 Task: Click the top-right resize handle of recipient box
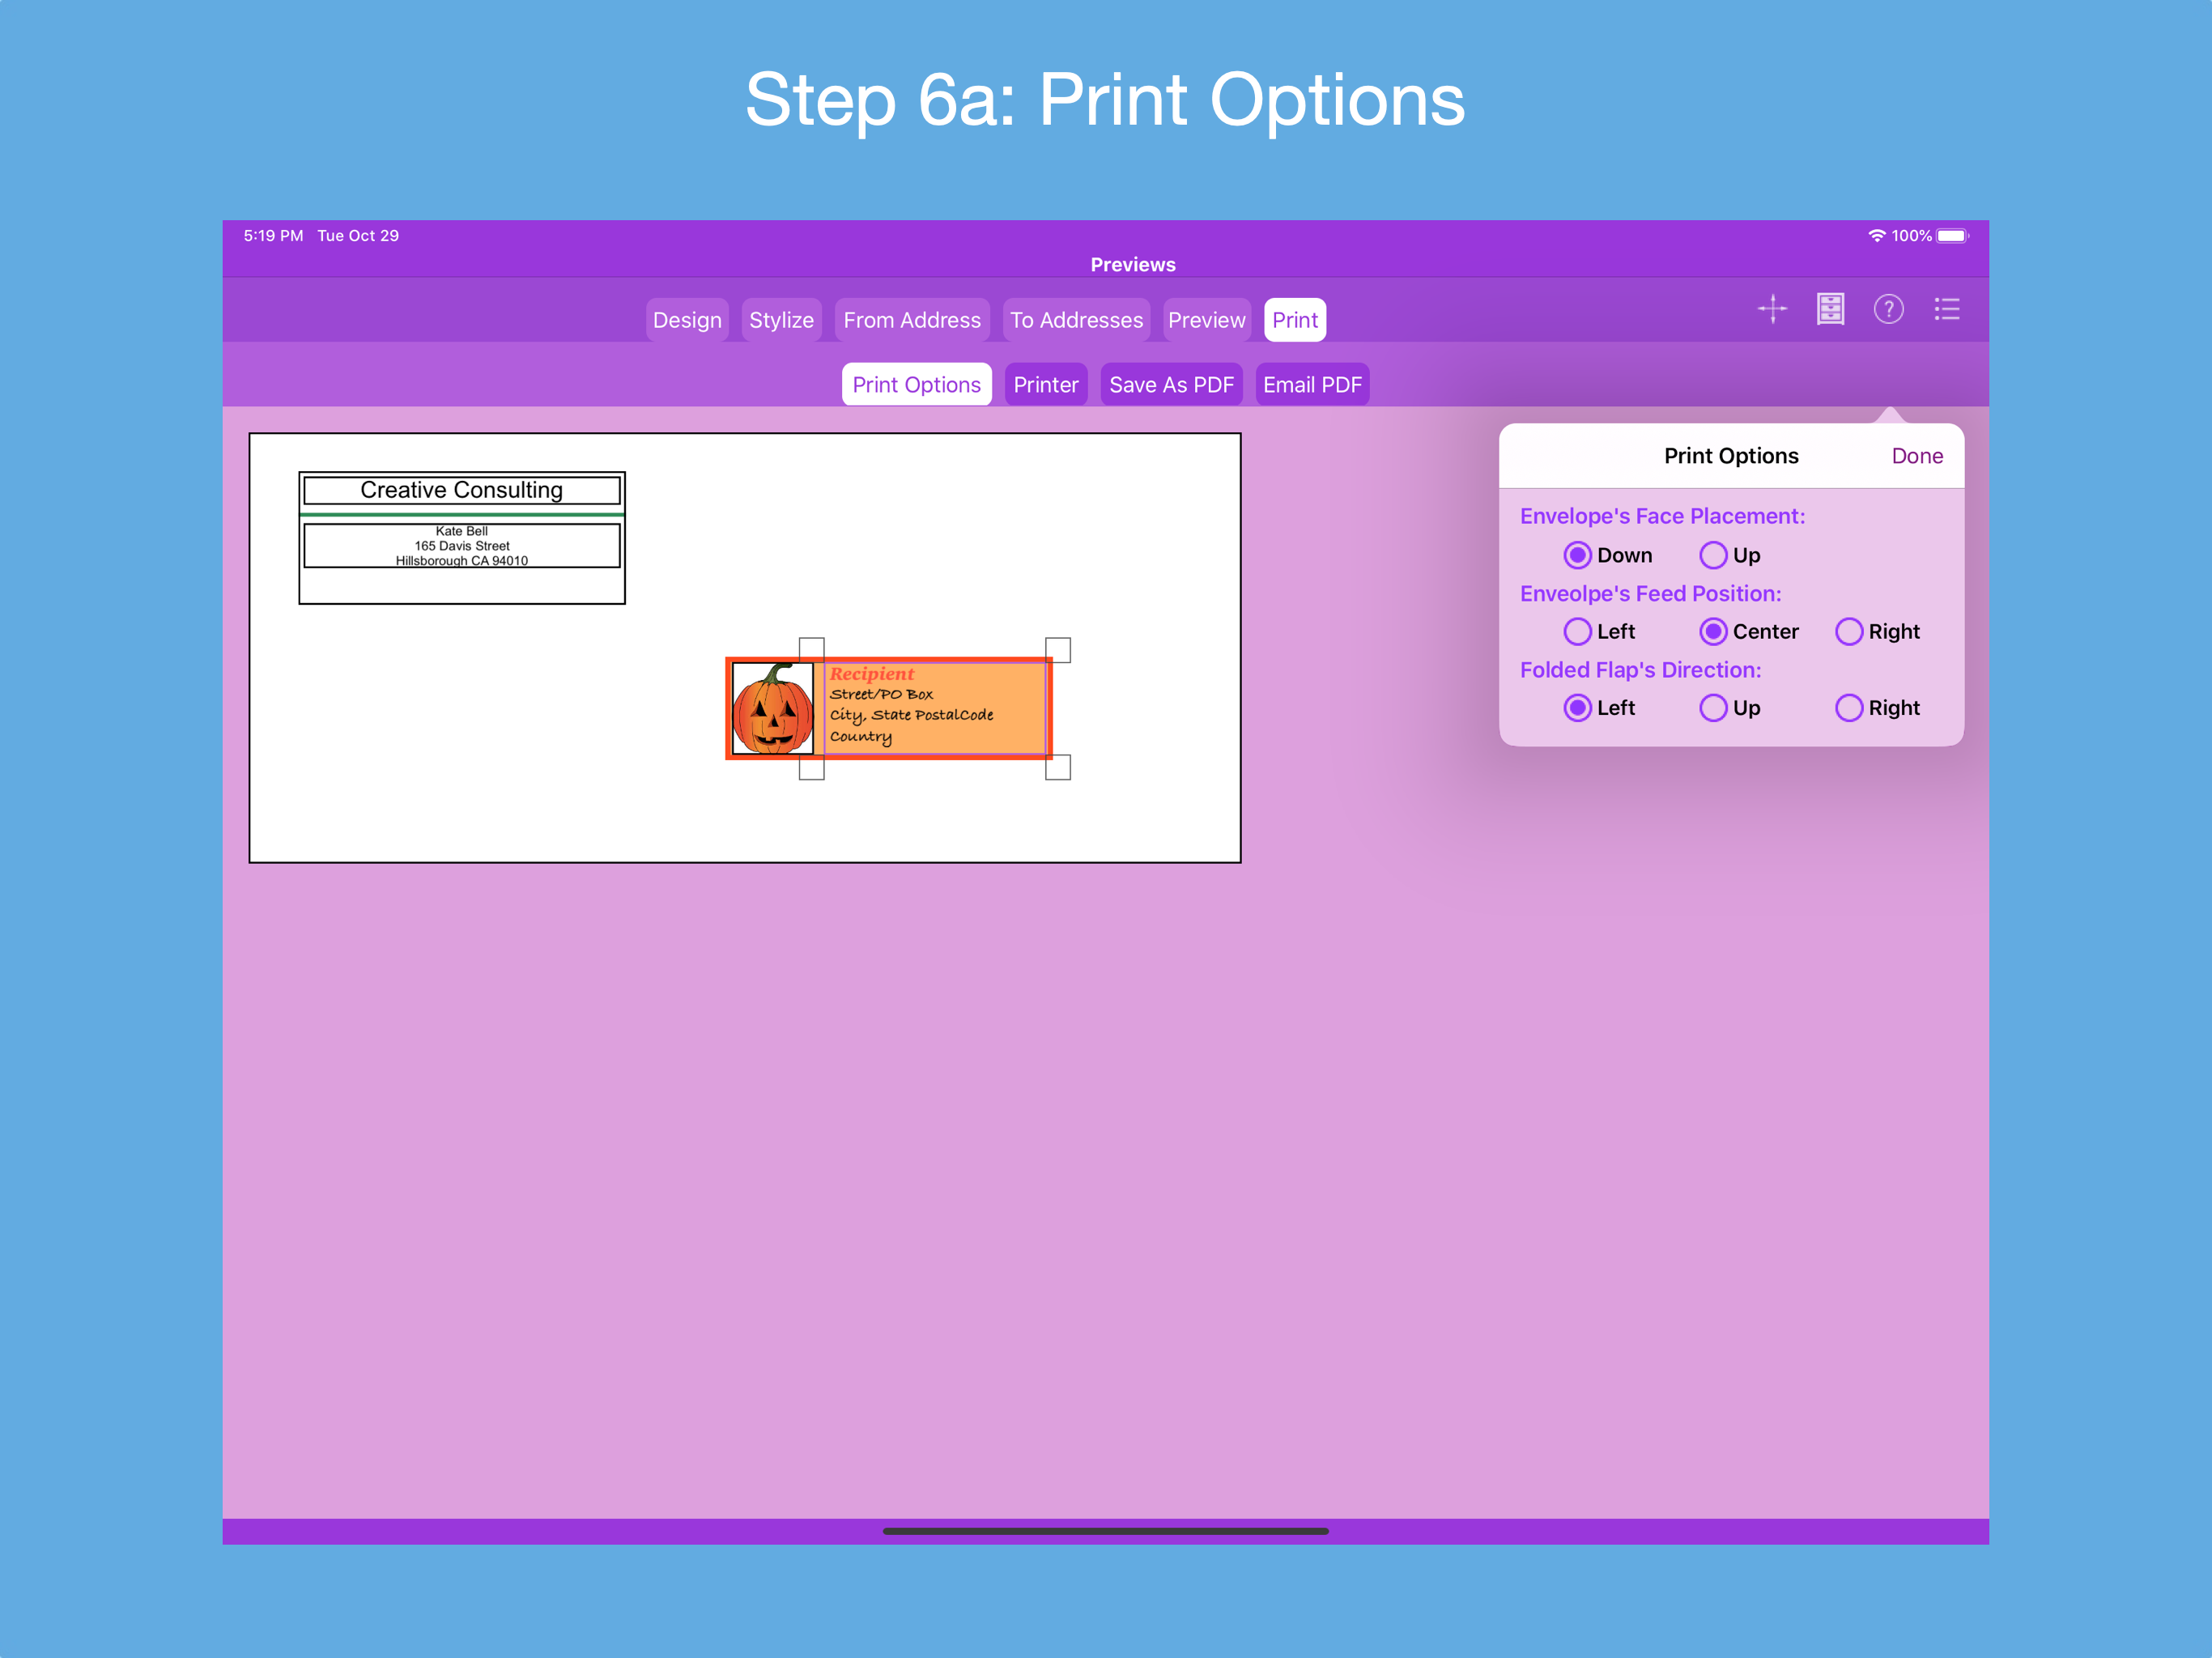coord(1058,649)
